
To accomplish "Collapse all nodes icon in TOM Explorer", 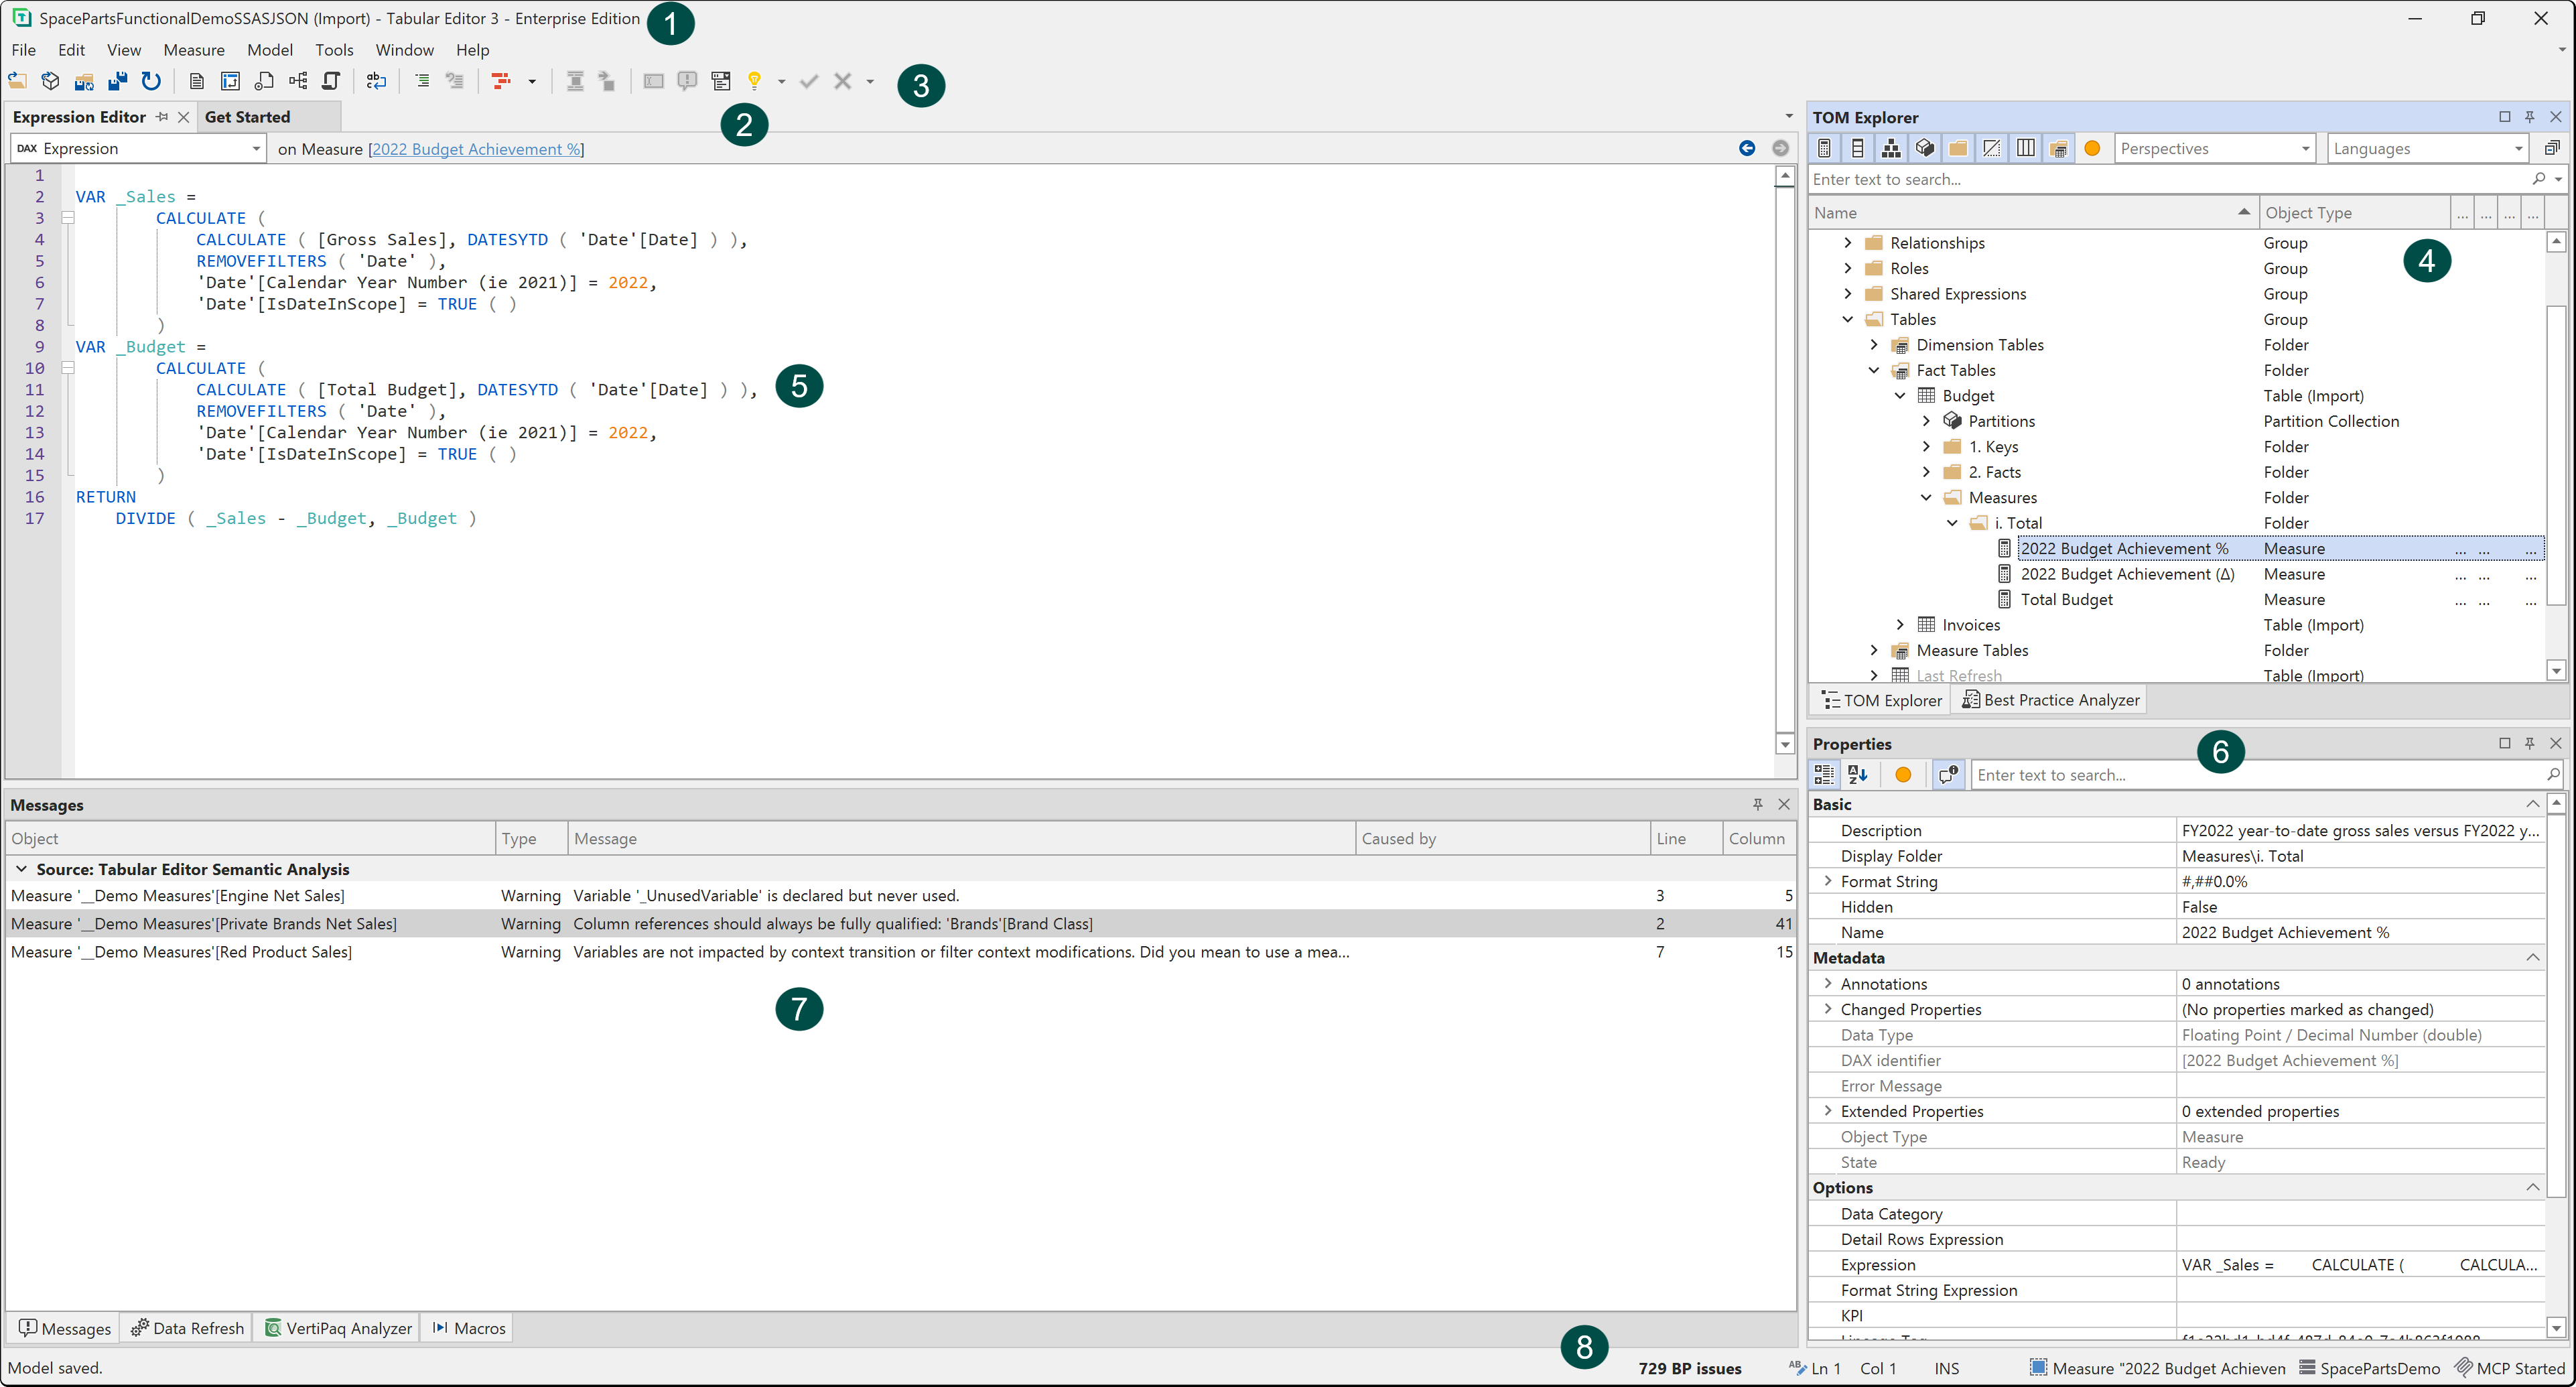I will pos(2551,148).
